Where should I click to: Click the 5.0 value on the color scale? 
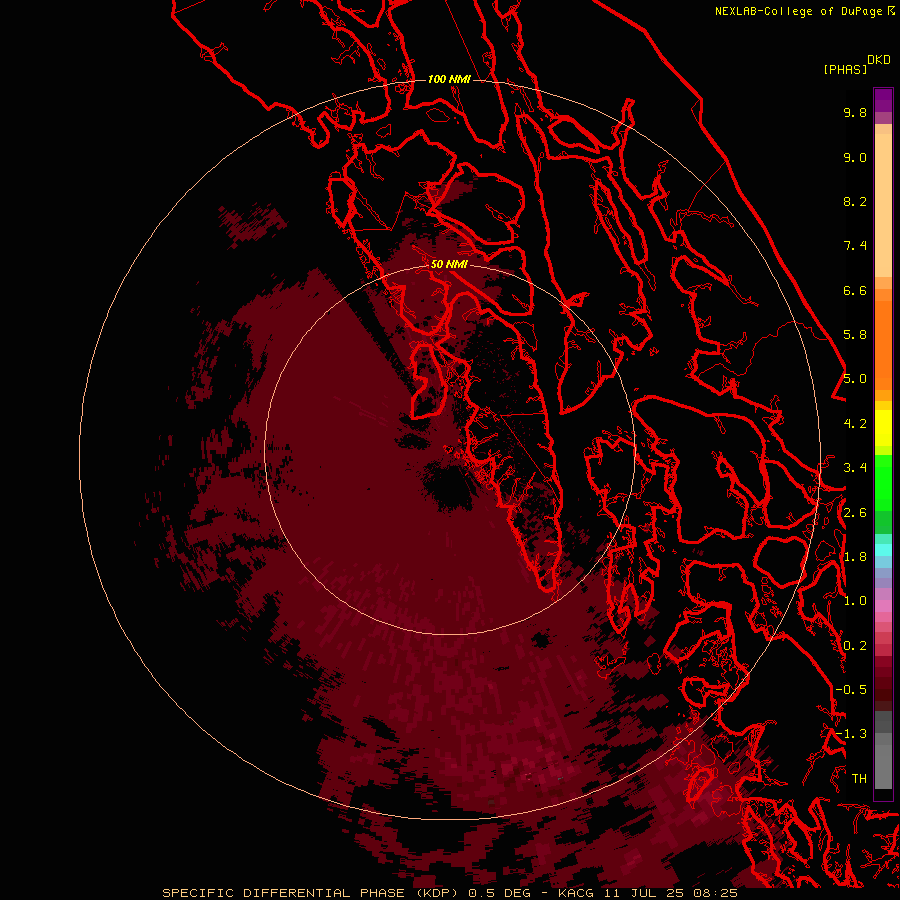click(x=855, y=379)
